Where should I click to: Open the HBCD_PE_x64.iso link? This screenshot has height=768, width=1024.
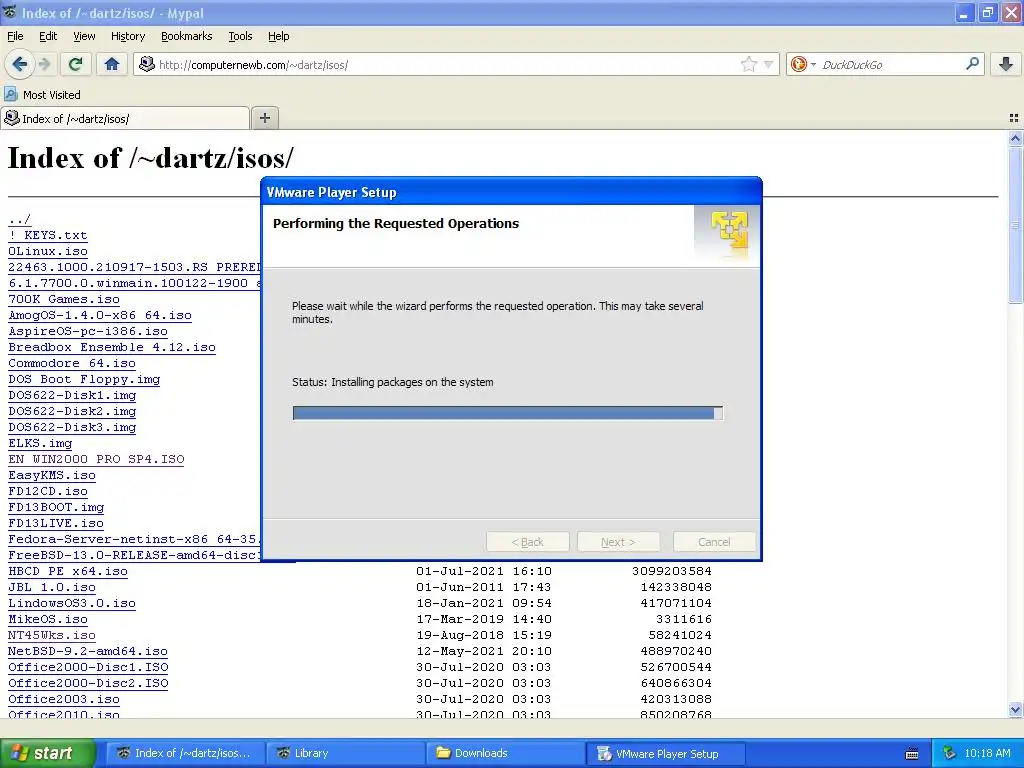tap(68, 571)
